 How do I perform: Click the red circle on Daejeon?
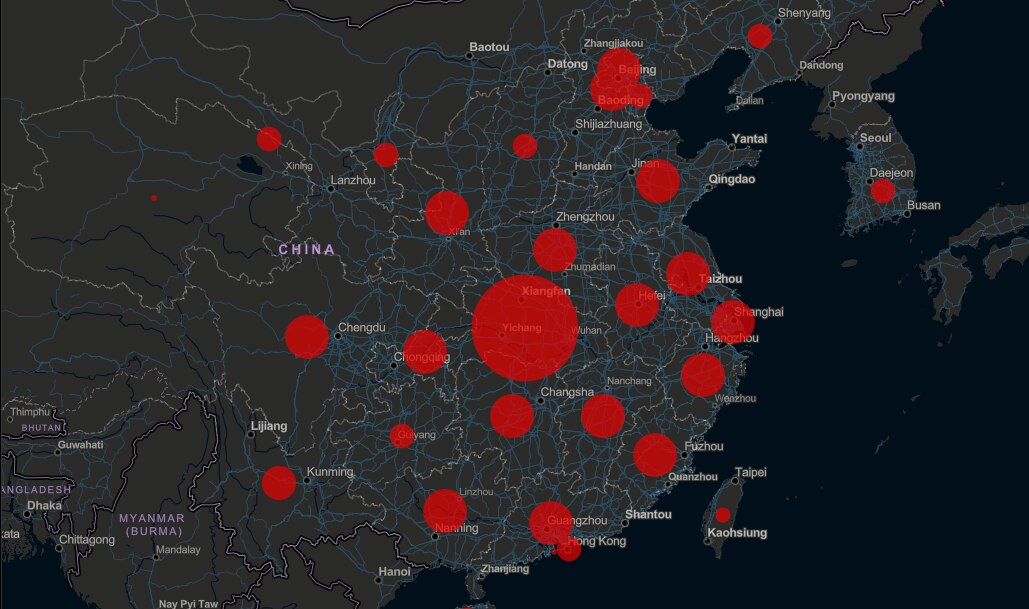click(882, 191)
